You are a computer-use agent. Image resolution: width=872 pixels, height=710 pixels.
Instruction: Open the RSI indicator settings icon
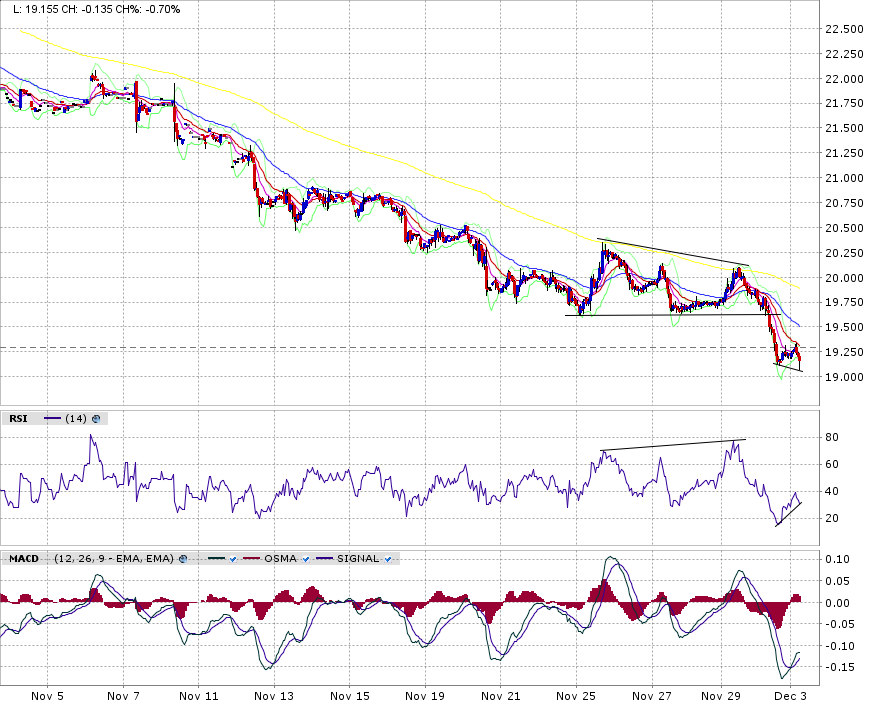(96, 419)
